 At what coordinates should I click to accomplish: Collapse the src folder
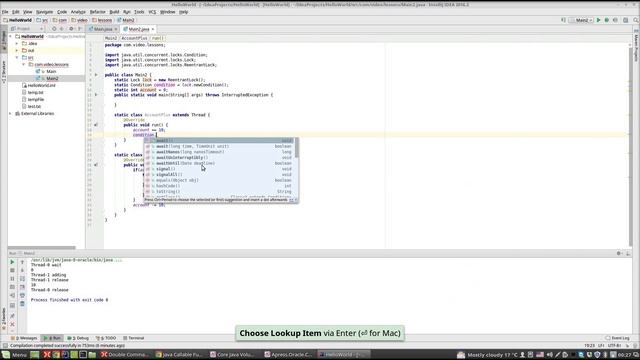coord(17,58)
